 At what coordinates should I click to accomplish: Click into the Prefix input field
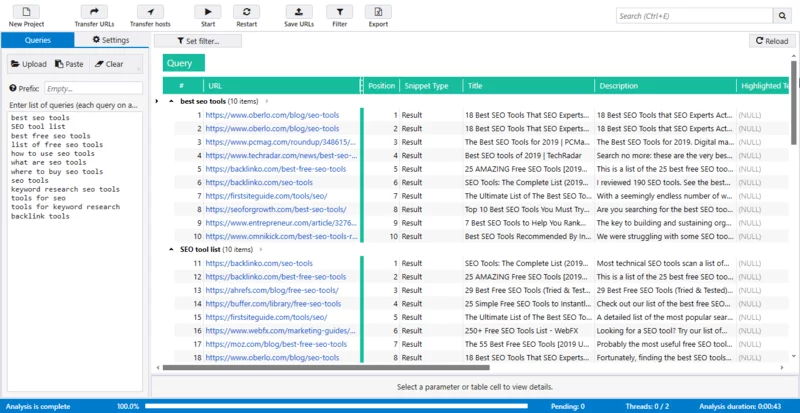(93, 88)
